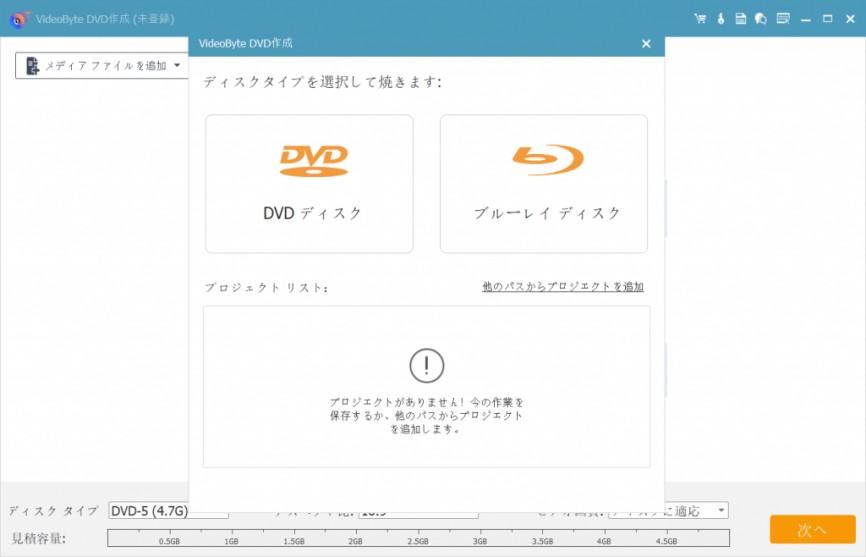
Task: Click the add media file icon
Action: pos(33,66)
